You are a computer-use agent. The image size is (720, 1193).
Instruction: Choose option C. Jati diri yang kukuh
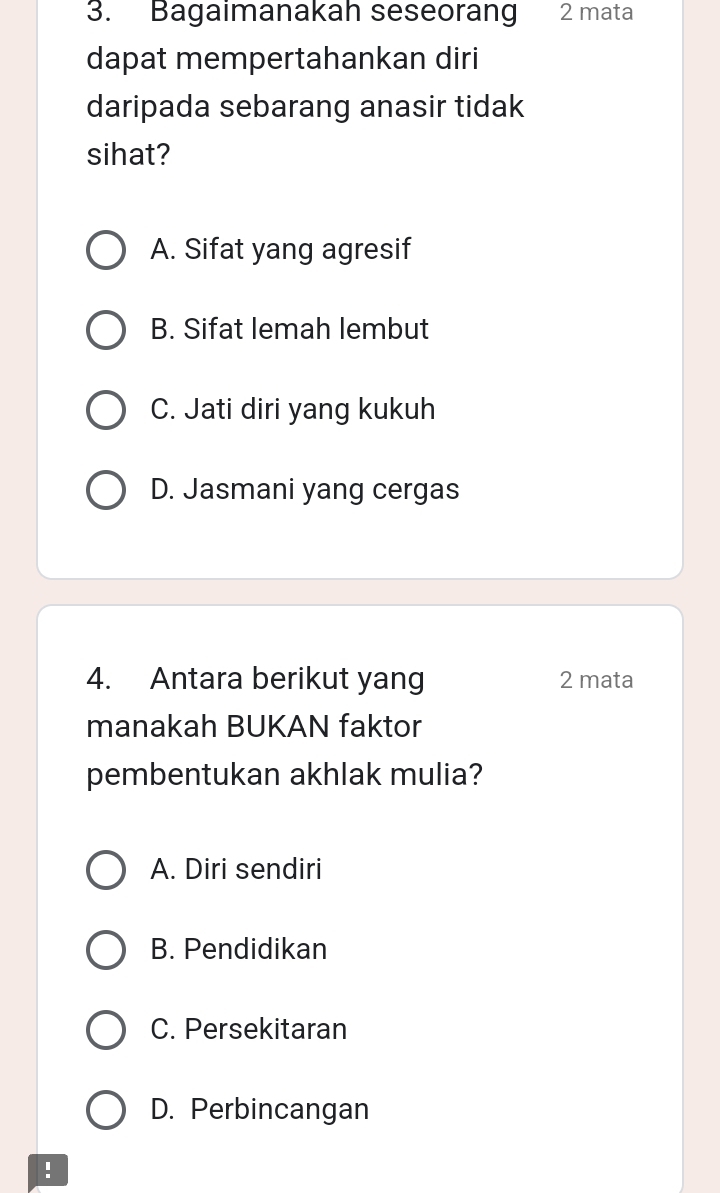293,409
